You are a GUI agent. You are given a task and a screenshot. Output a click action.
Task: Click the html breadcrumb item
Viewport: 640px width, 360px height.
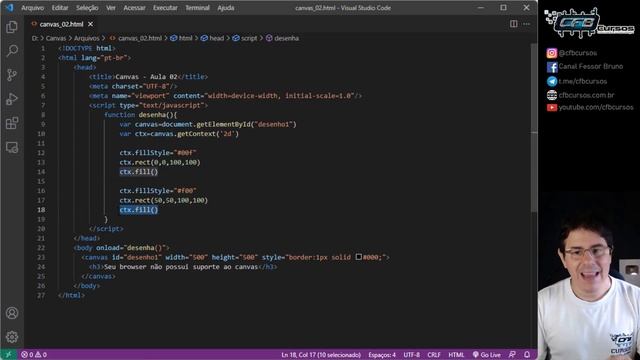[185, 38]
